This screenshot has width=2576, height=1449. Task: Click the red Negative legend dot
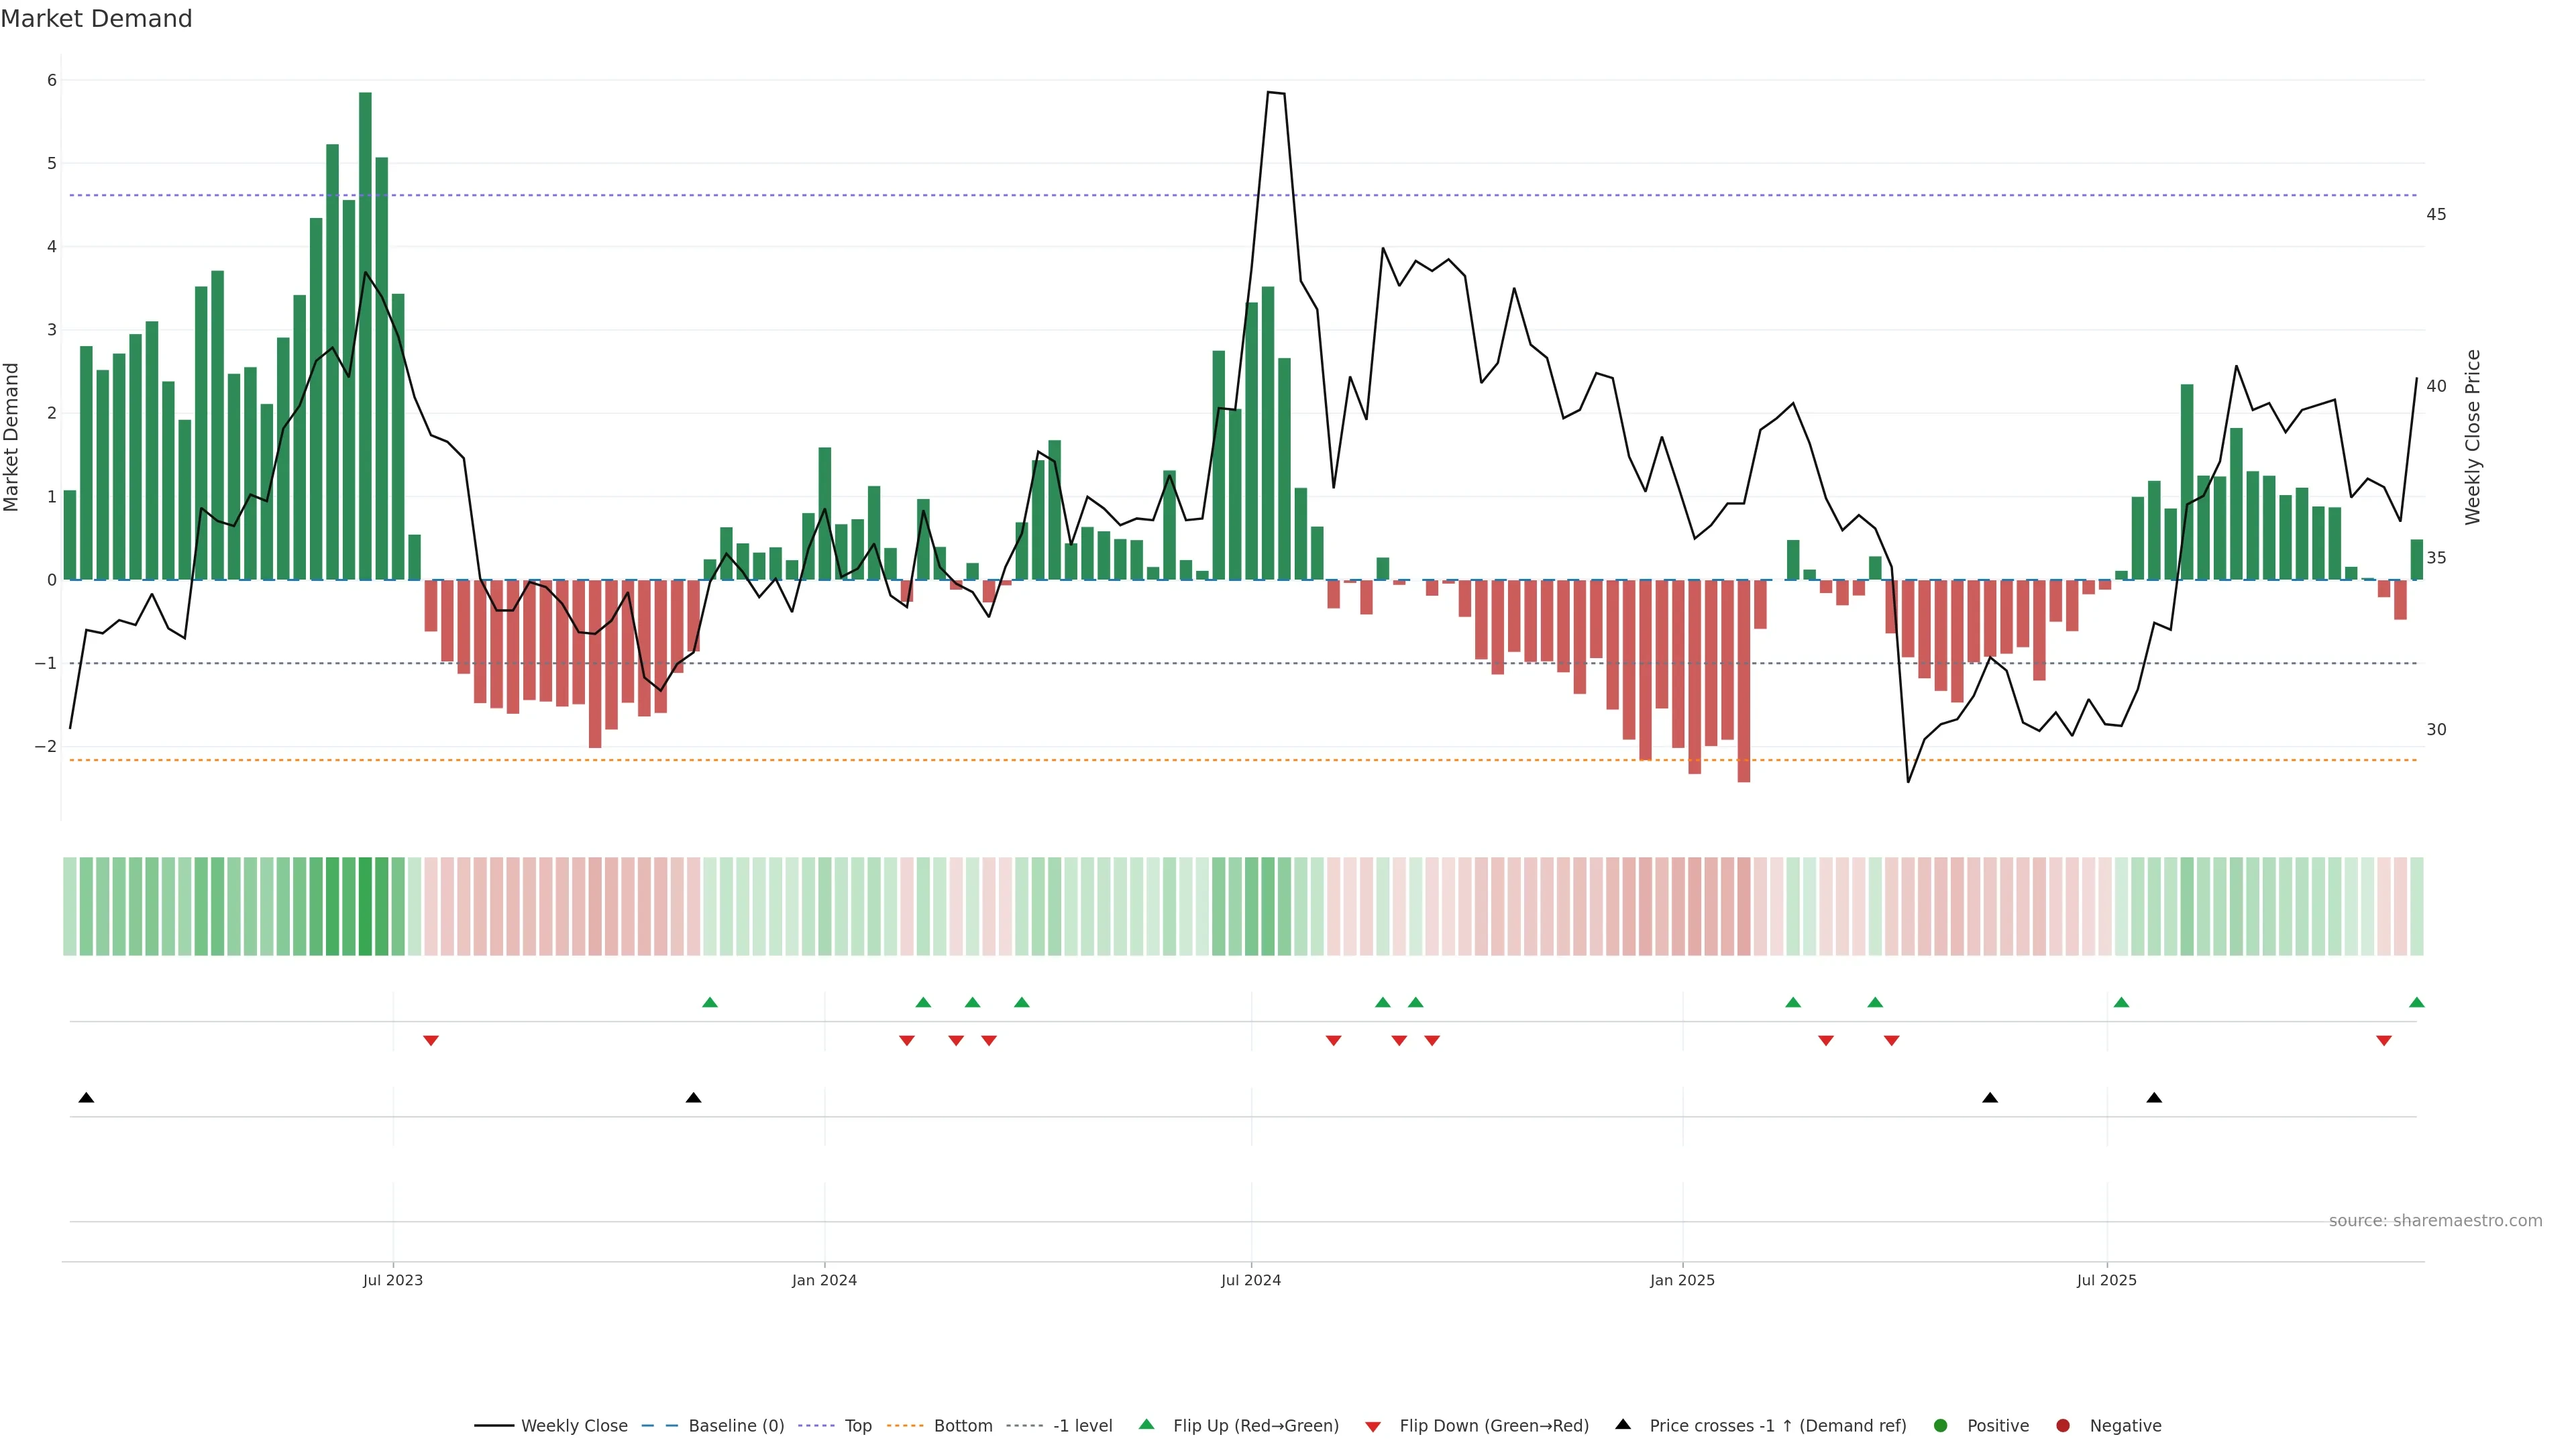pyautogui.click(x=2063, y=1425)
